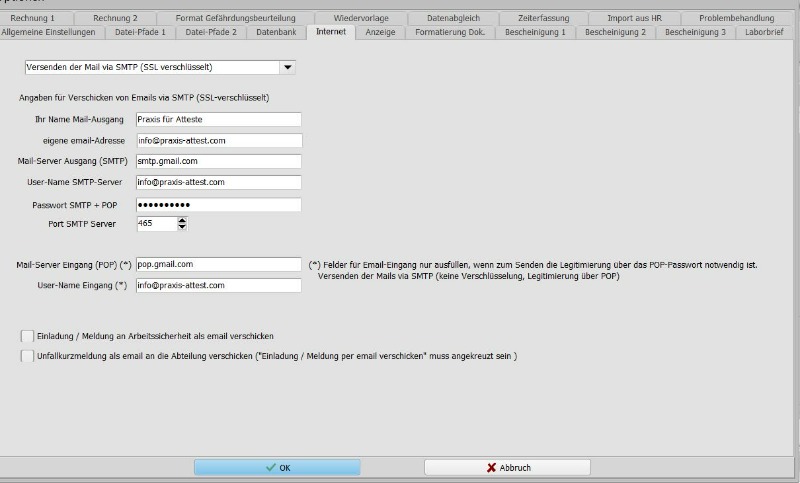This screenshot has width=800, height=483.
Task: Switch to the Datenbank tab
Action: click(x=276, y=33)
